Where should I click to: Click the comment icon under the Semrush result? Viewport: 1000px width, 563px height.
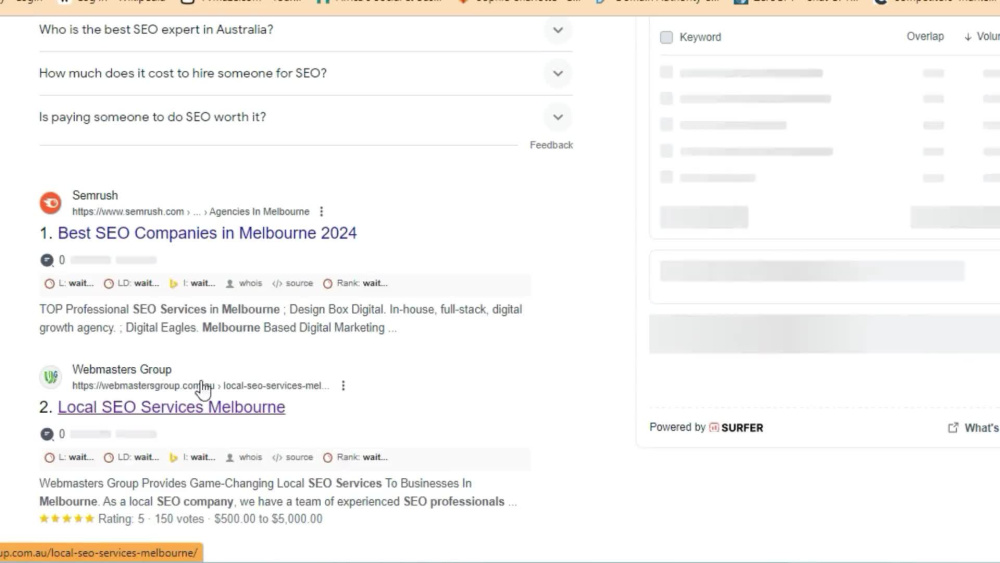click(47, 260)
